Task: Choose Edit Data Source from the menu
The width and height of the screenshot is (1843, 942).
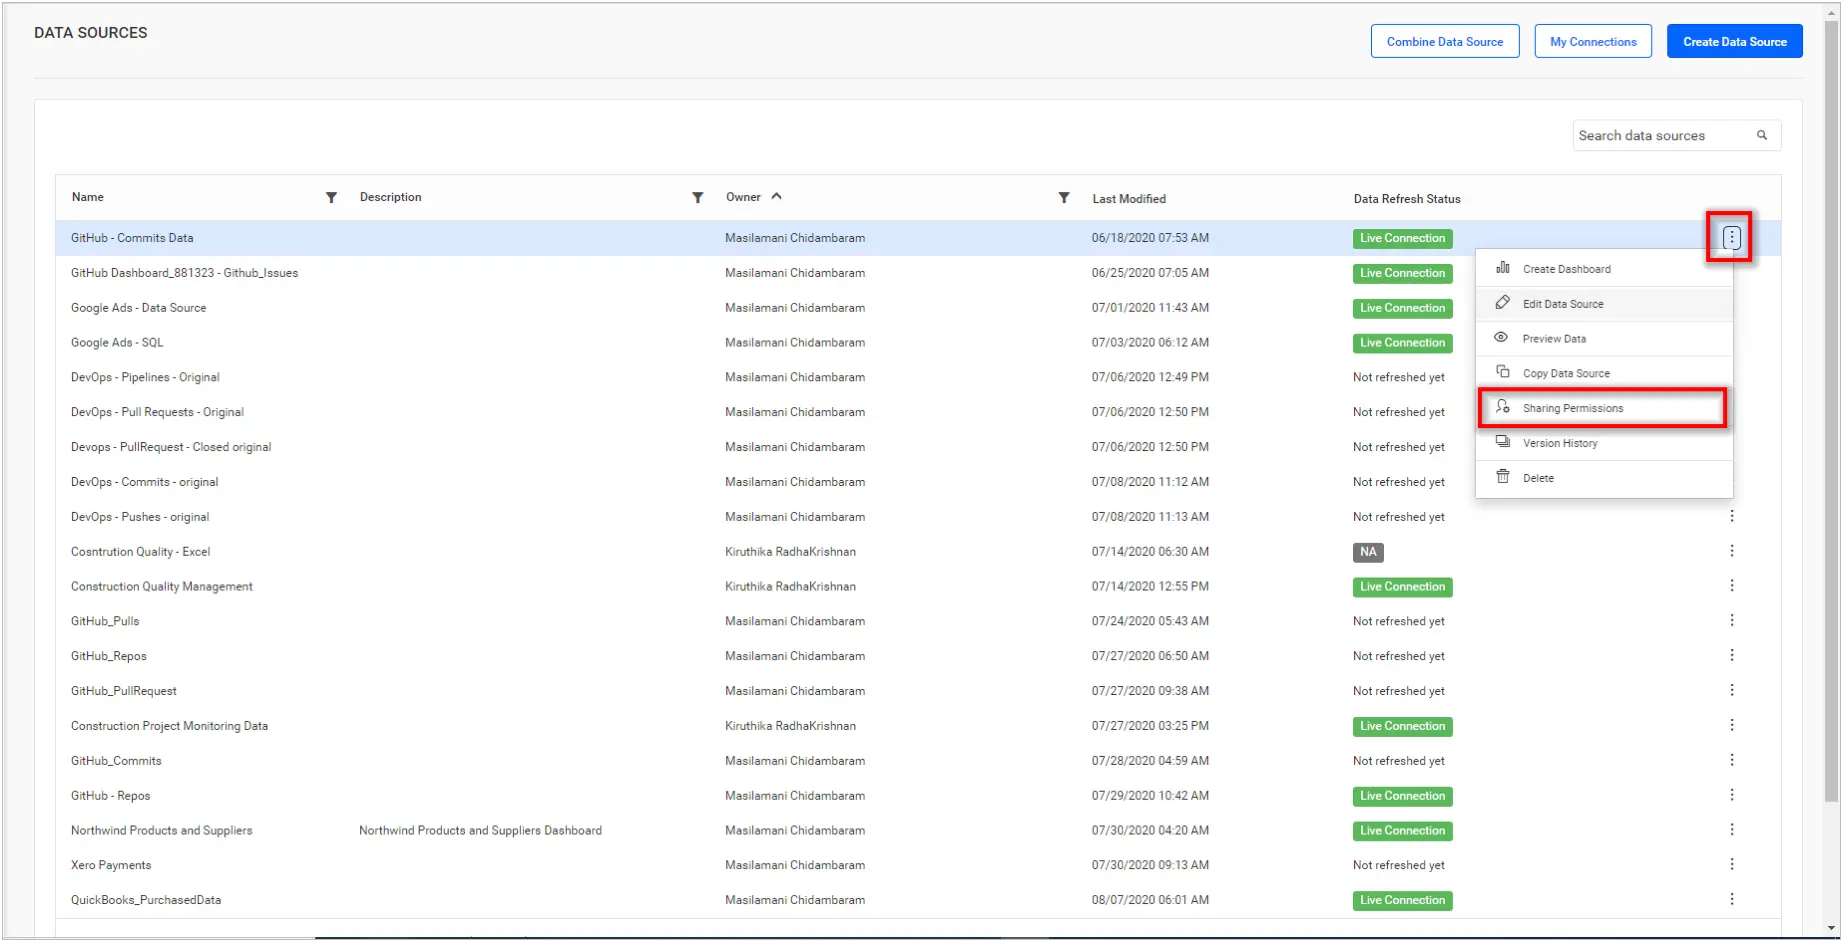Action: [1604, 304]
